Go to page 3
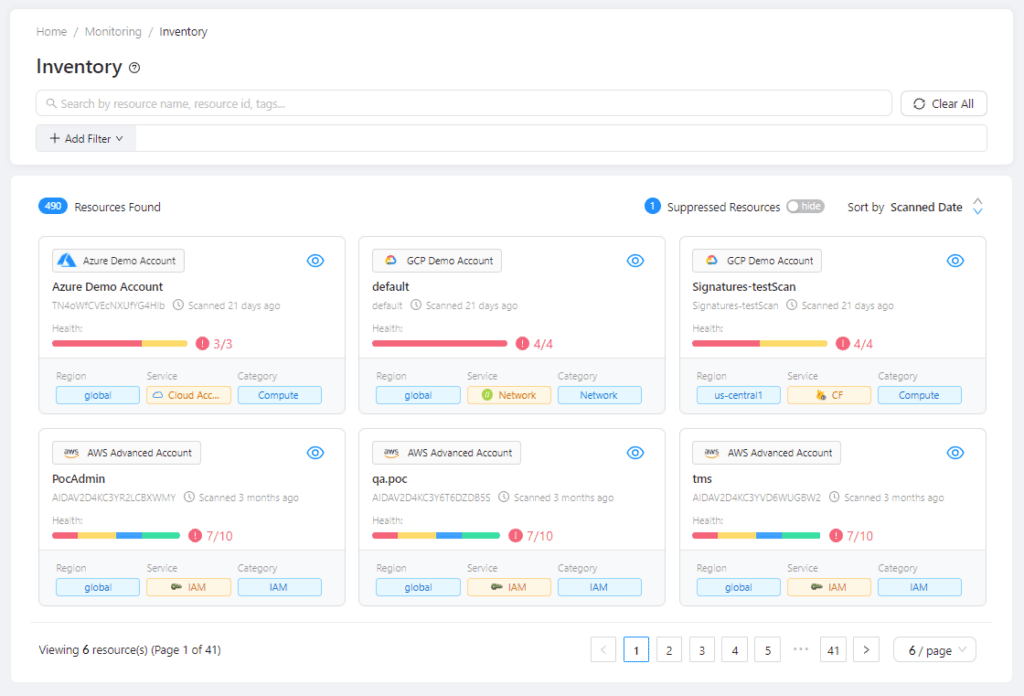1024x696 pixels. [702, 650]
